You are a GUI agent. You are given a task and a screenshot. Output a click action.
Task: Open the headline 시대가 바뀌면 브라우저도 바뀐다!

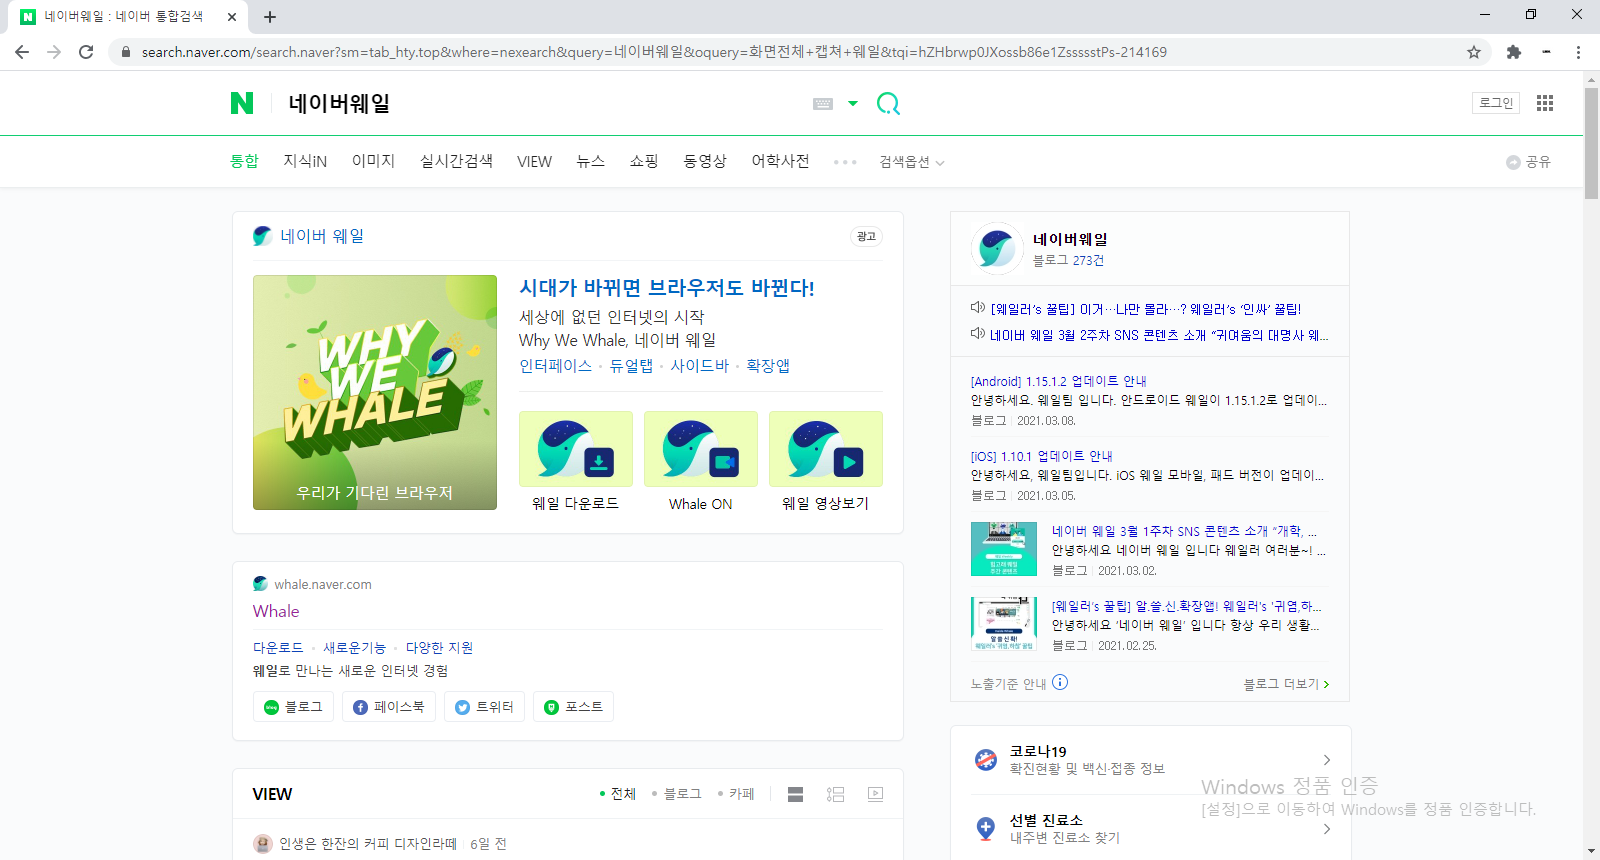click(x=666, y=288)
